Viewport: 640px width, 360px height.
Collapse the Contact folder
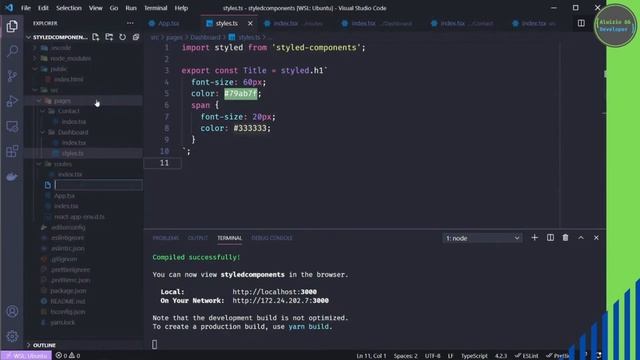click(x=69, y=111)
